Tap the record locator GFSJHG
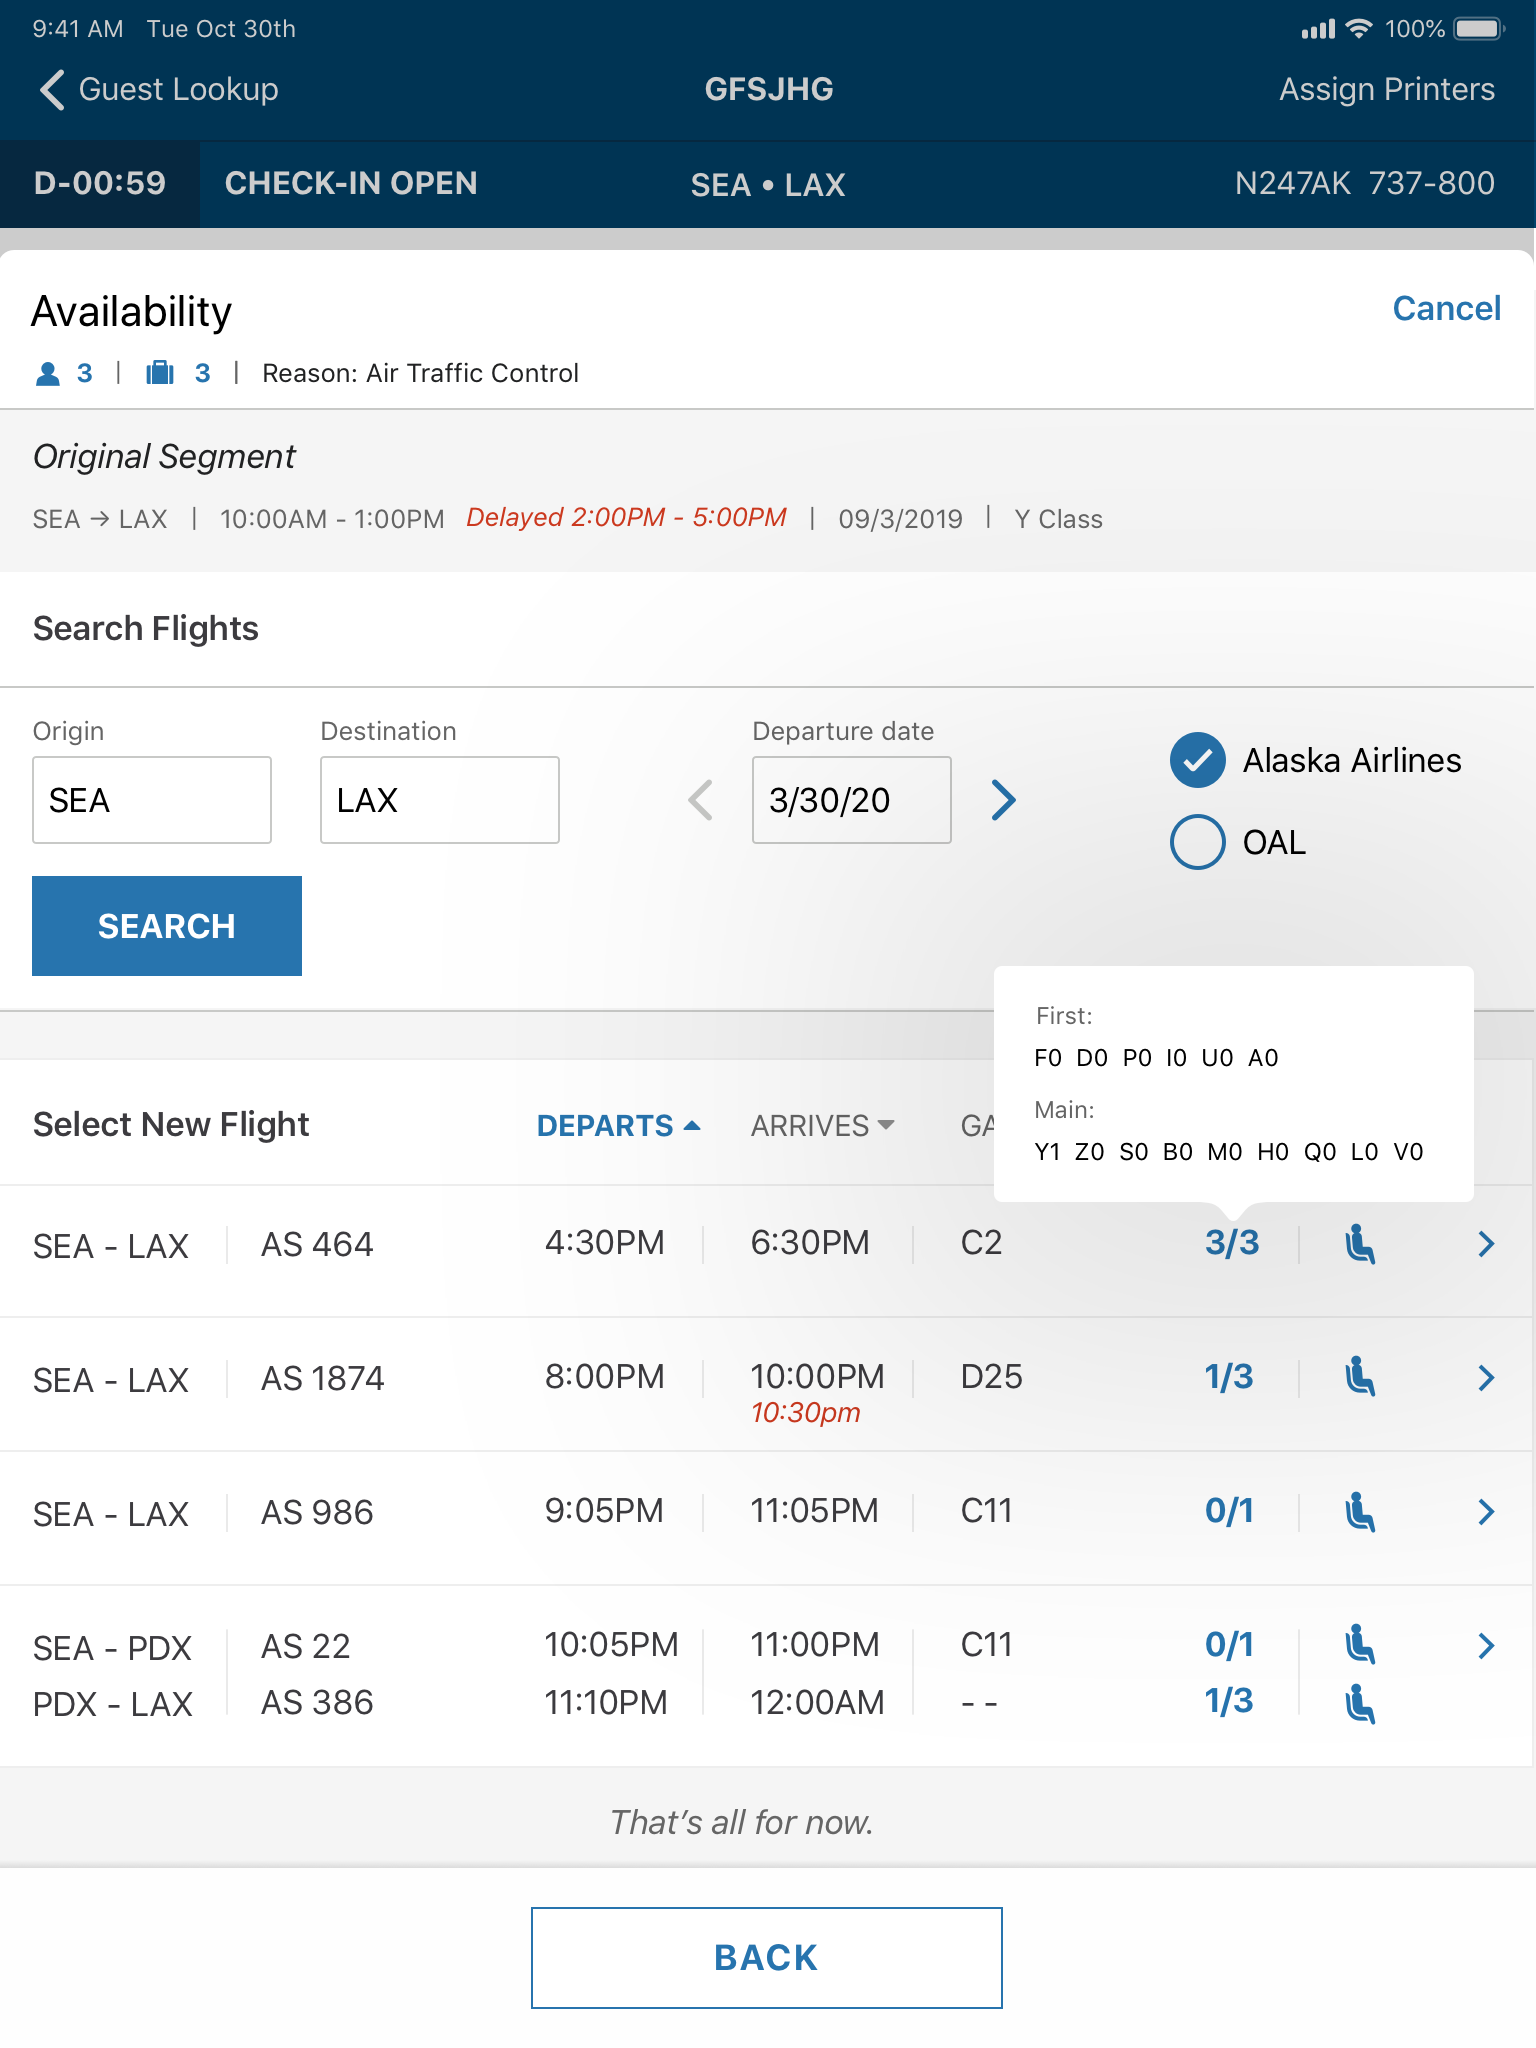 (x=769, y=90)
